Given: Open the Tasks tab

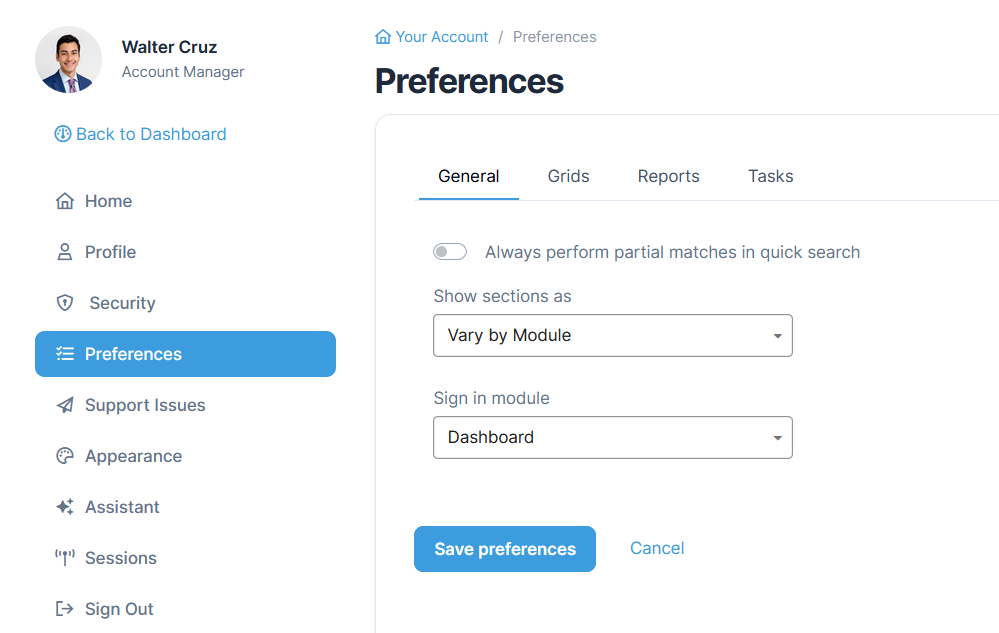Looking at the screenshot, I should 770,176.
